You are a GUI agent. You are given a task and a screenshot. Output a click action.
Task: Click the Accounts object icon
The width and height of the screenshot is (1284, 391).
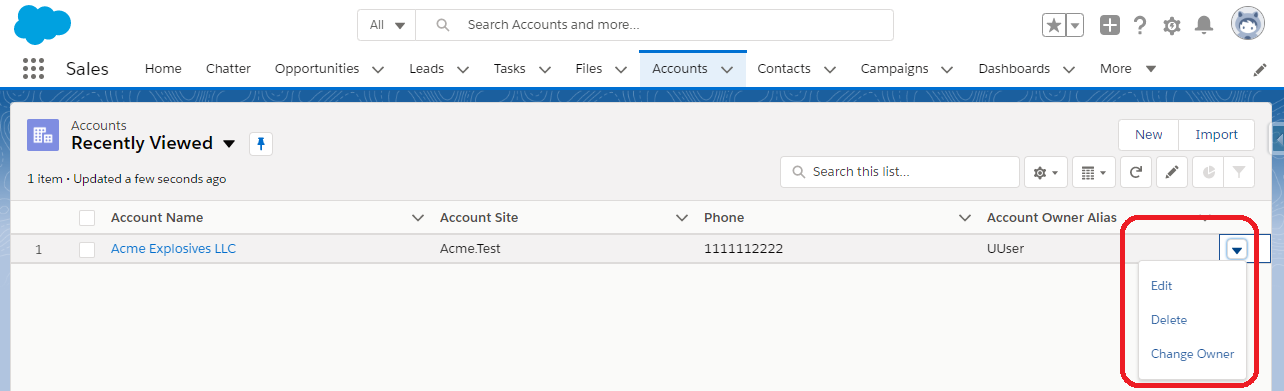[x=43, y=135]
